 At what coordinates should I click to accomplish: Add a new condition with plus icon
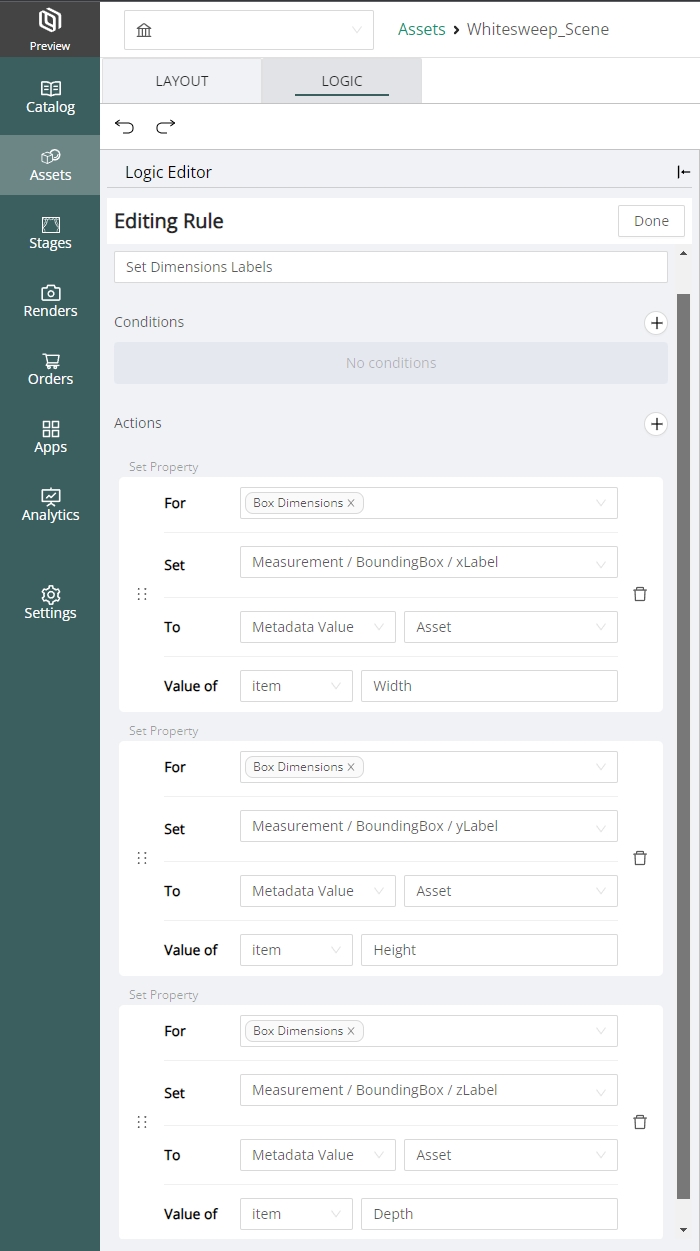click(x=656, y=323)
